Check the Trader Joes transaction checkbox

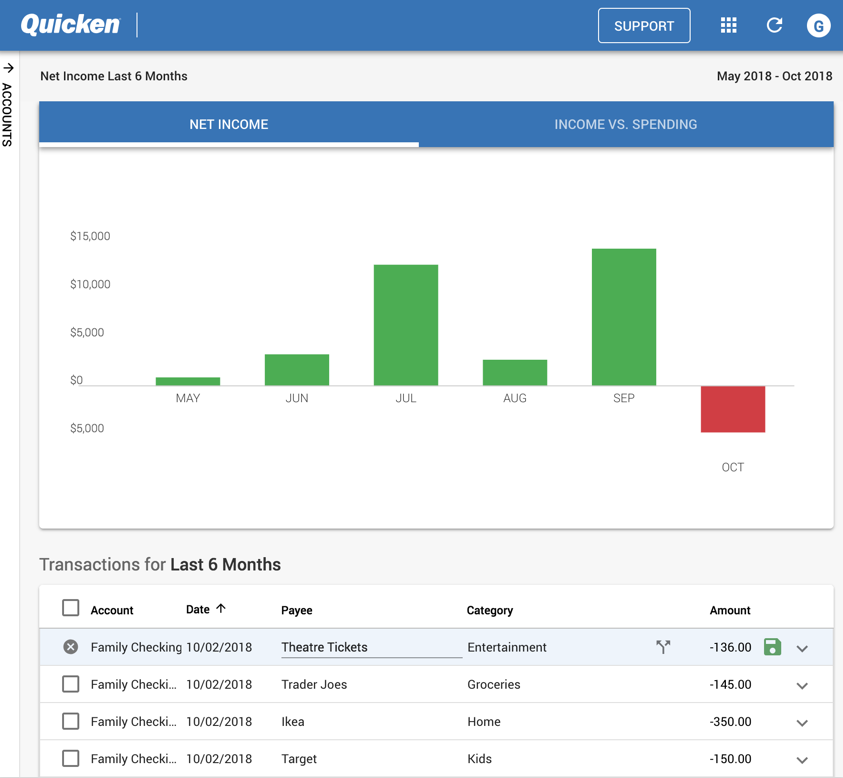pos(70,684)
